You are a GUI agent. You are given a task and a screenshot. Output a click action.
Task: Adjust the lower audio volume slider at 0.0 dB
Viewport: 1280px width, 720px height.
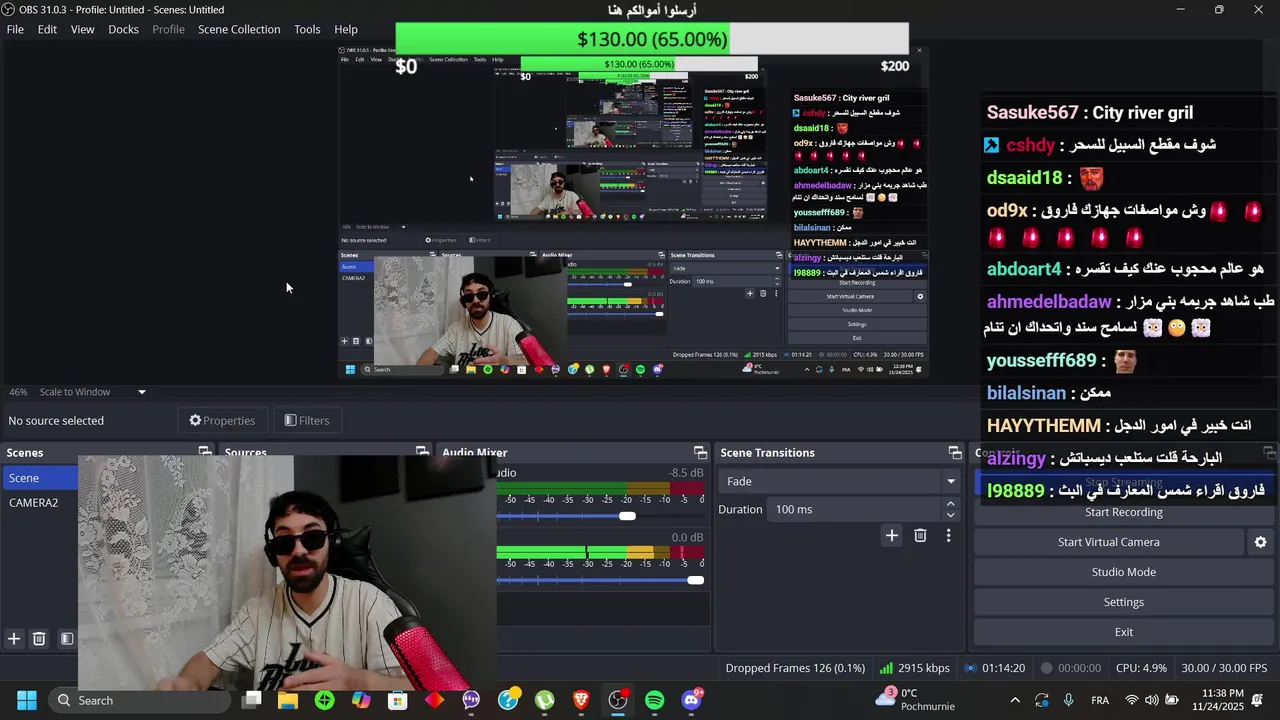[x=695, y=580]
